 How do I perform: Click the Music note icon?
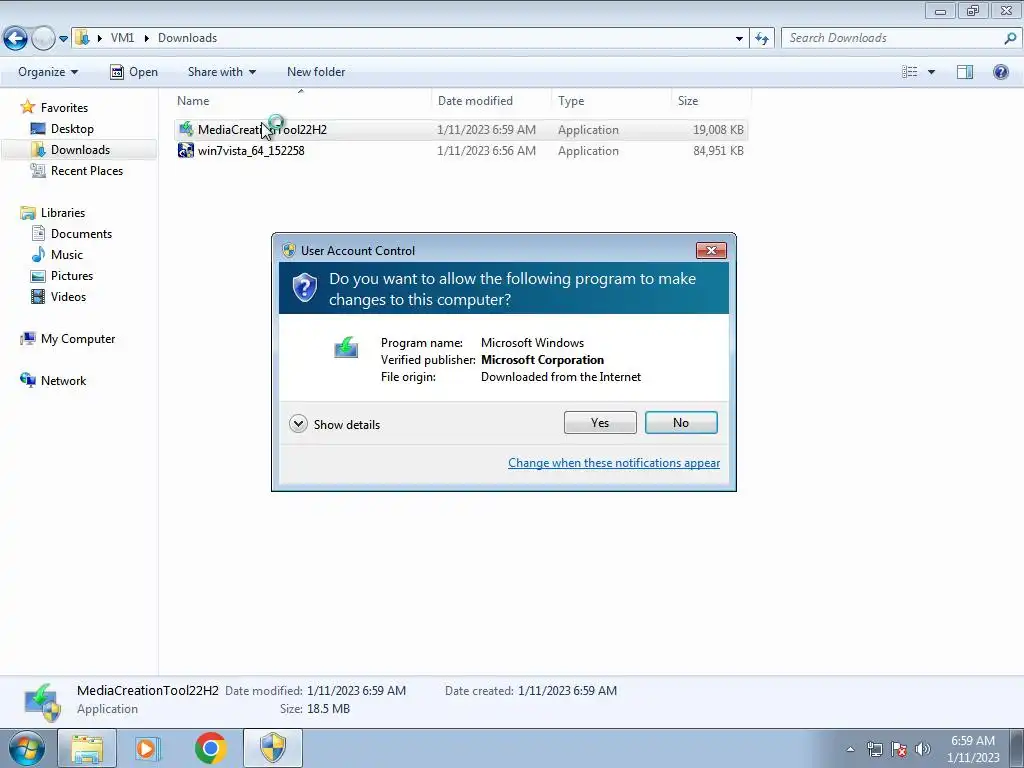pyautogui.click(x=38, y=254)
